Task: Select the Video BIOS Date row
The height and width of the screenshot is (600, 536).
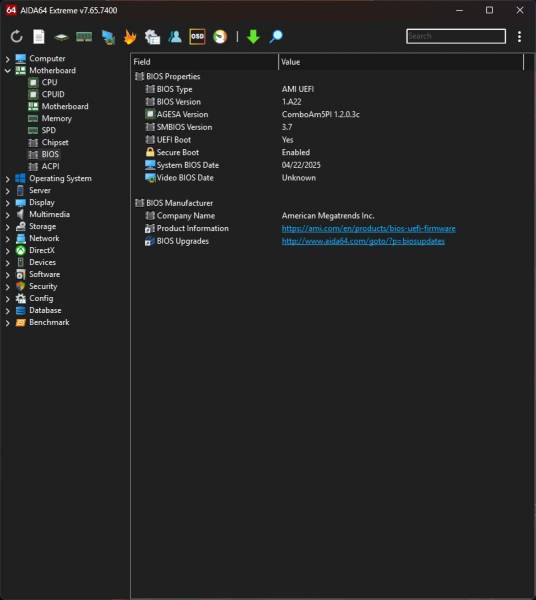Action: [327, 178]
